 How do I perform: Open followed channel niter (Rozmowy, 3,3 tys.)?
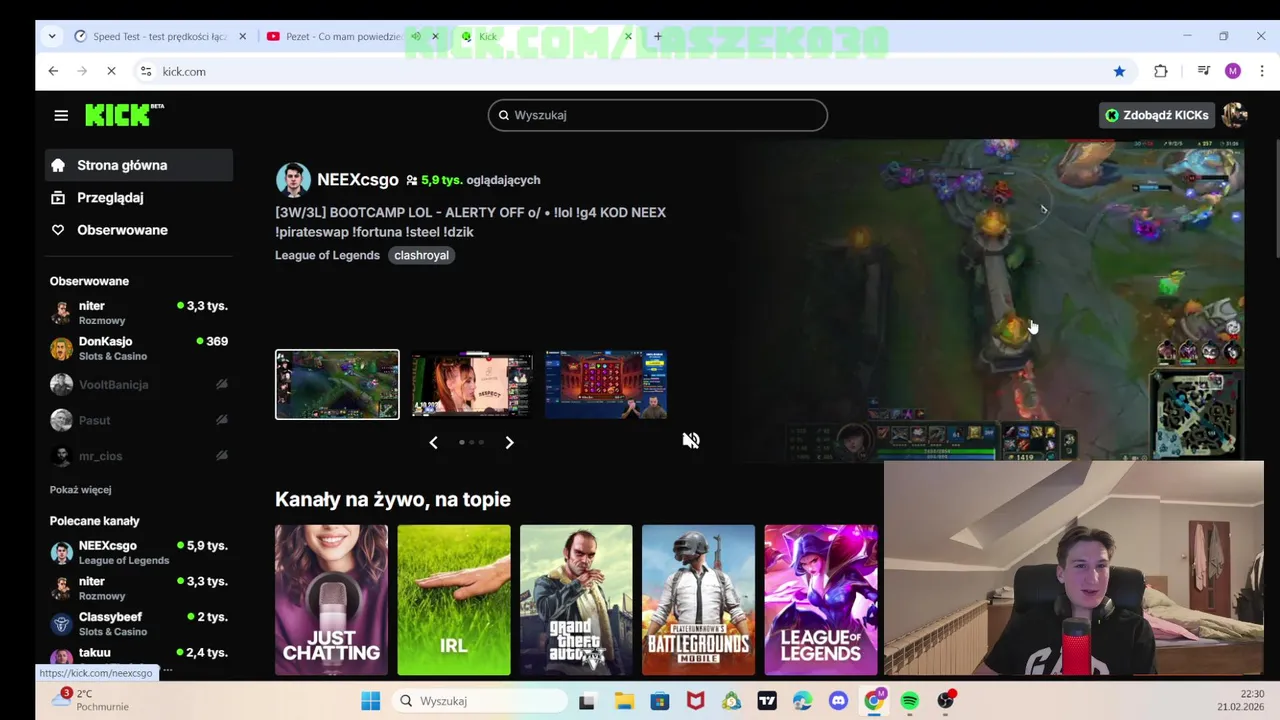click(x=139, y=313)
